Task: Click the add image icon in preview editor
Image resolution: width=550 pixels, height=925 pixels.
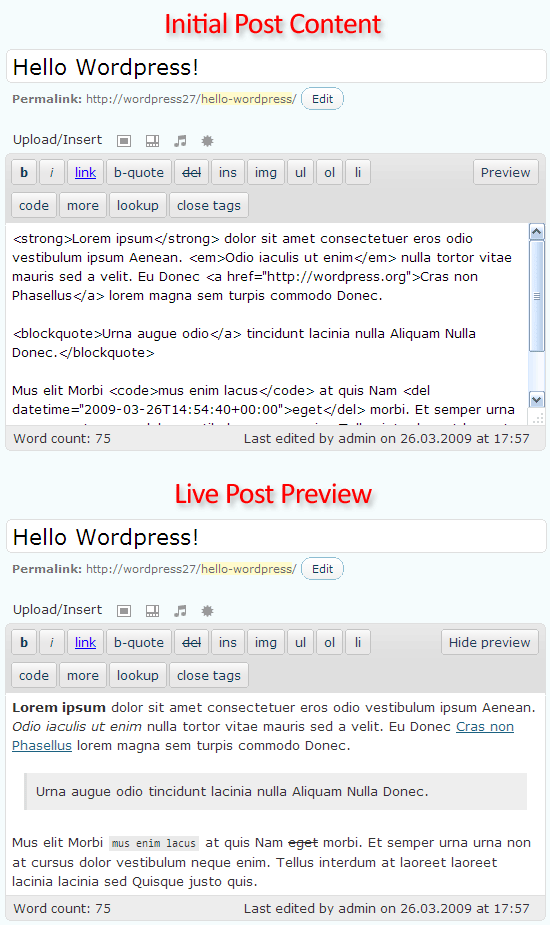Action: coord(124,611)
